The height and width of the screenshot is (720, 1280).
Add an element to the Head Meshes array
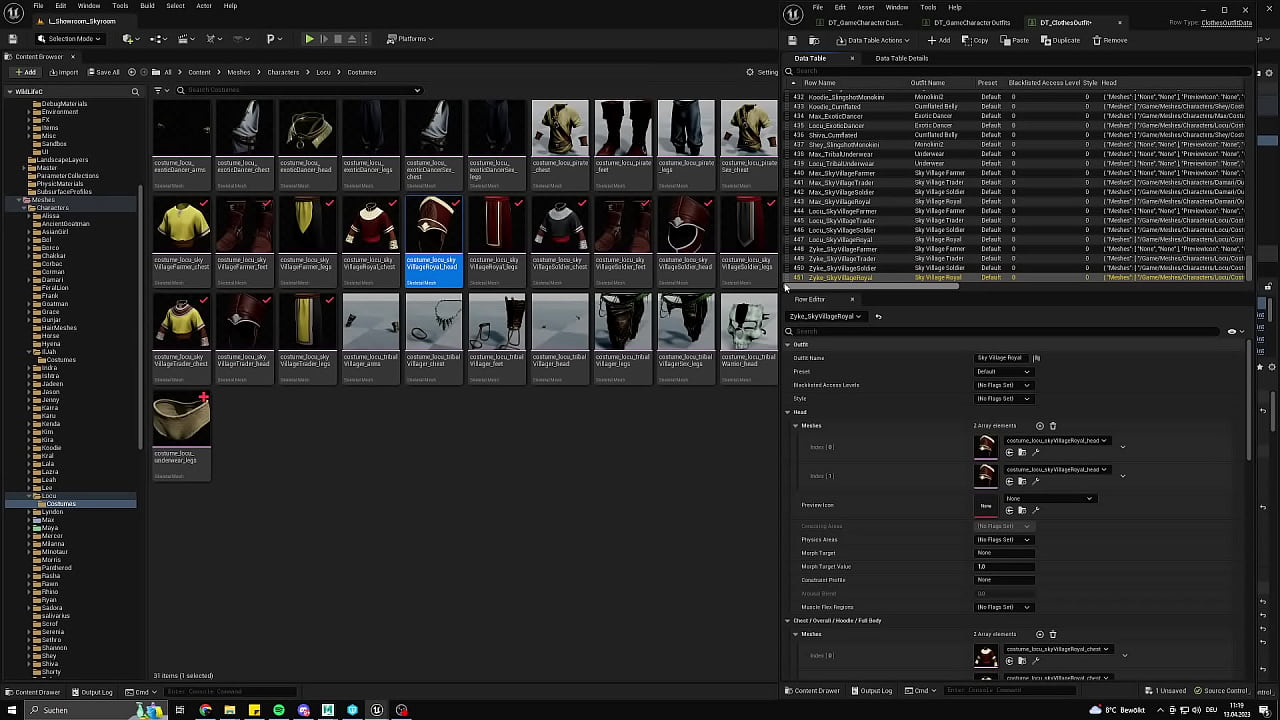click(x=1040, y=426)
